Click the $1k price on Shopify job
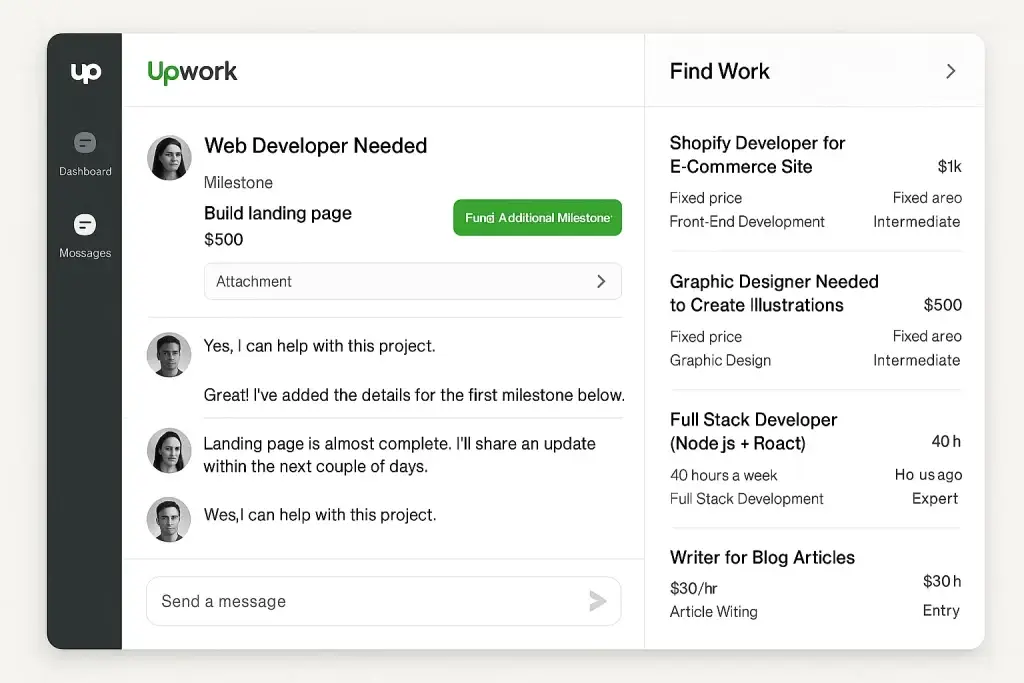 click(950, 167)
